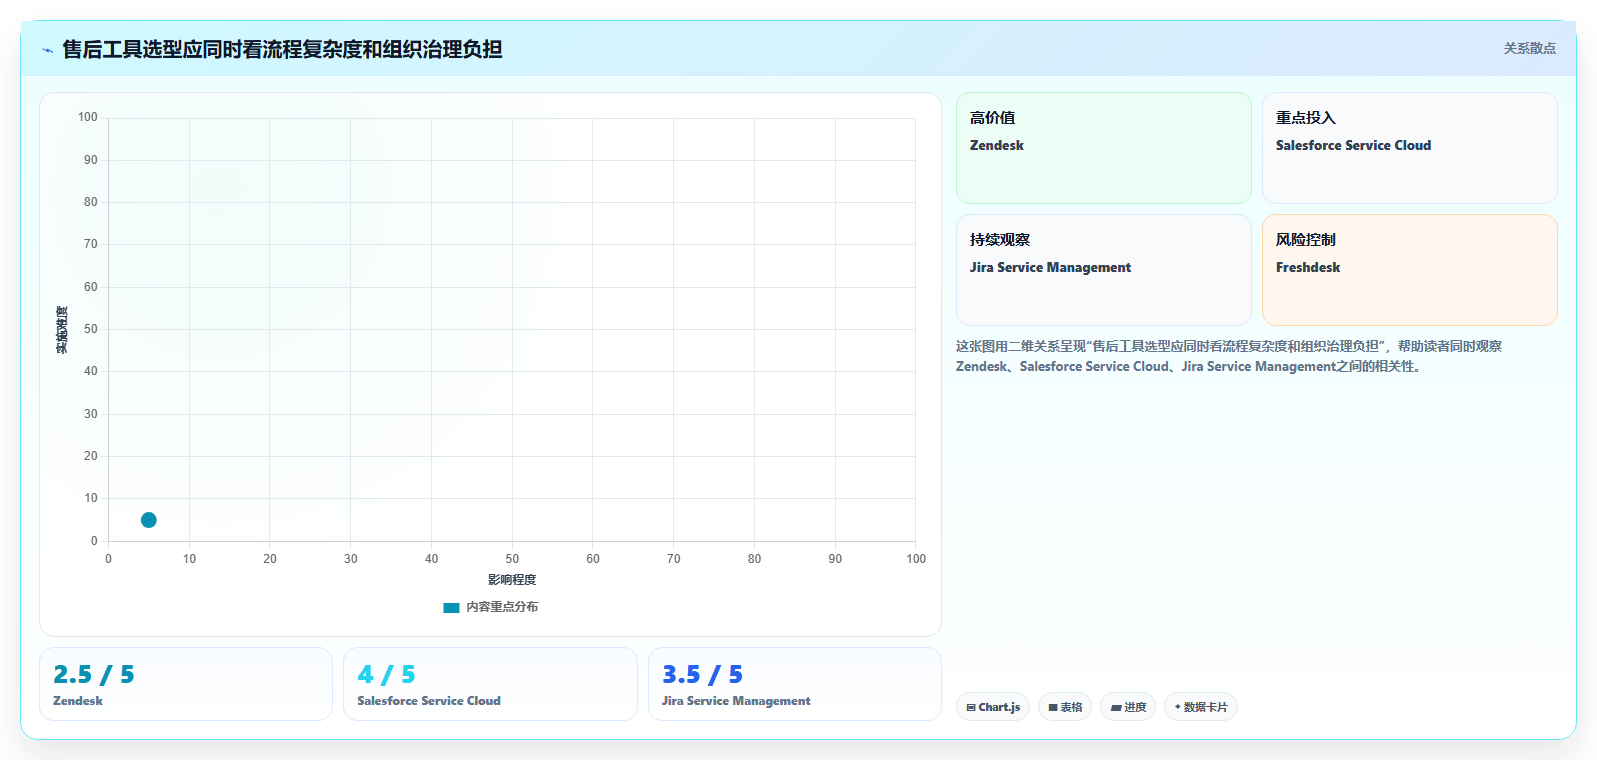Viewport: 1597px width, 760px height.
Task: Click the 表格 tag
Action: pos(1065,707)
